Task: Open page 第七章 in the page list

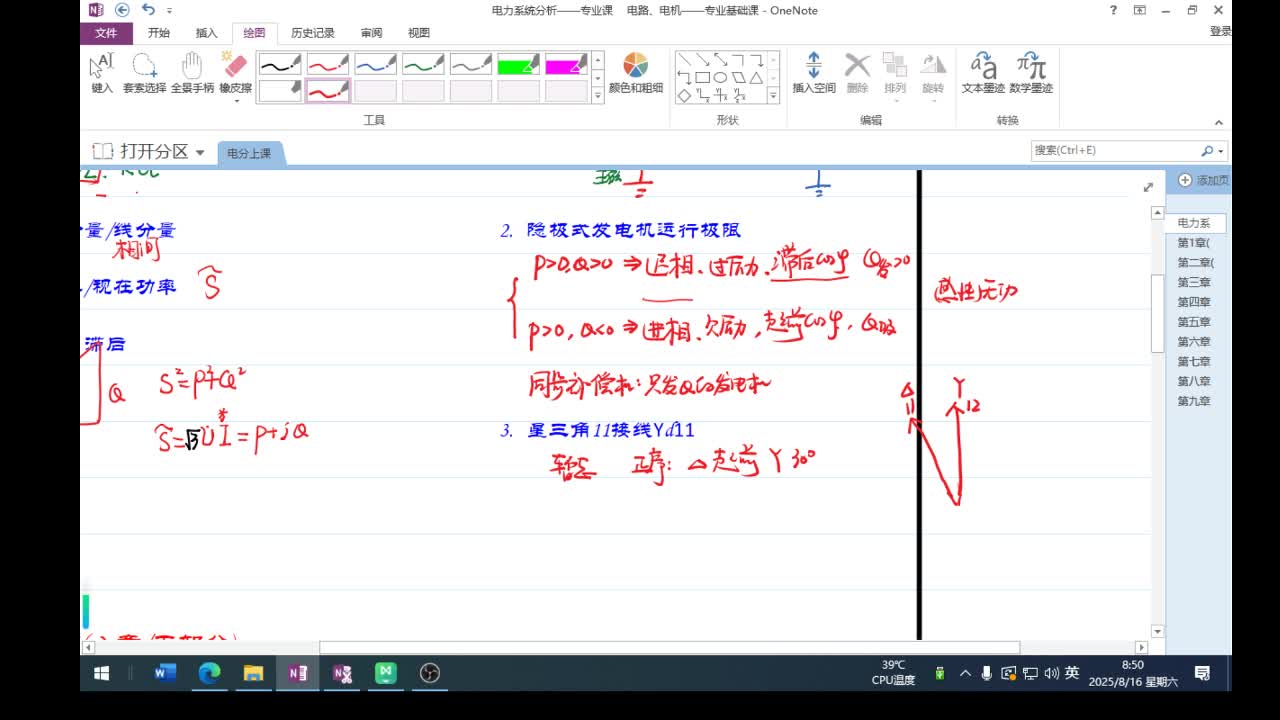Action: tap(1194, 361)
